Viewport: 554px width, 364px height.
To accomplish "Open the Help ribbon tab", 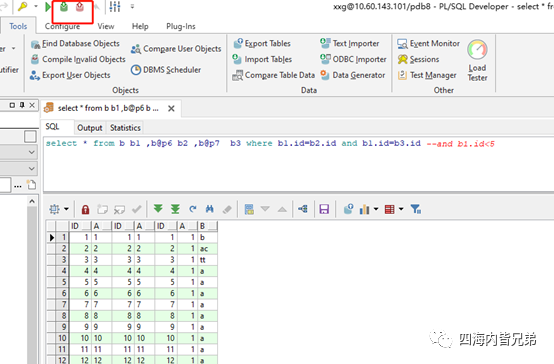I will 140,26.
